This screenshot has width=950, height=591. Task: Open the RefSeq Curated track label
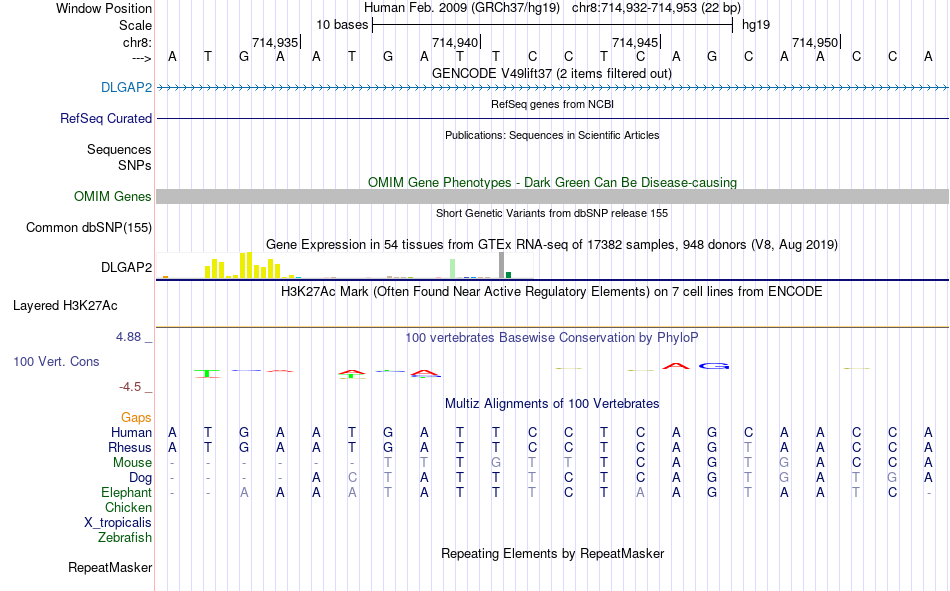(x=106, y=118)
